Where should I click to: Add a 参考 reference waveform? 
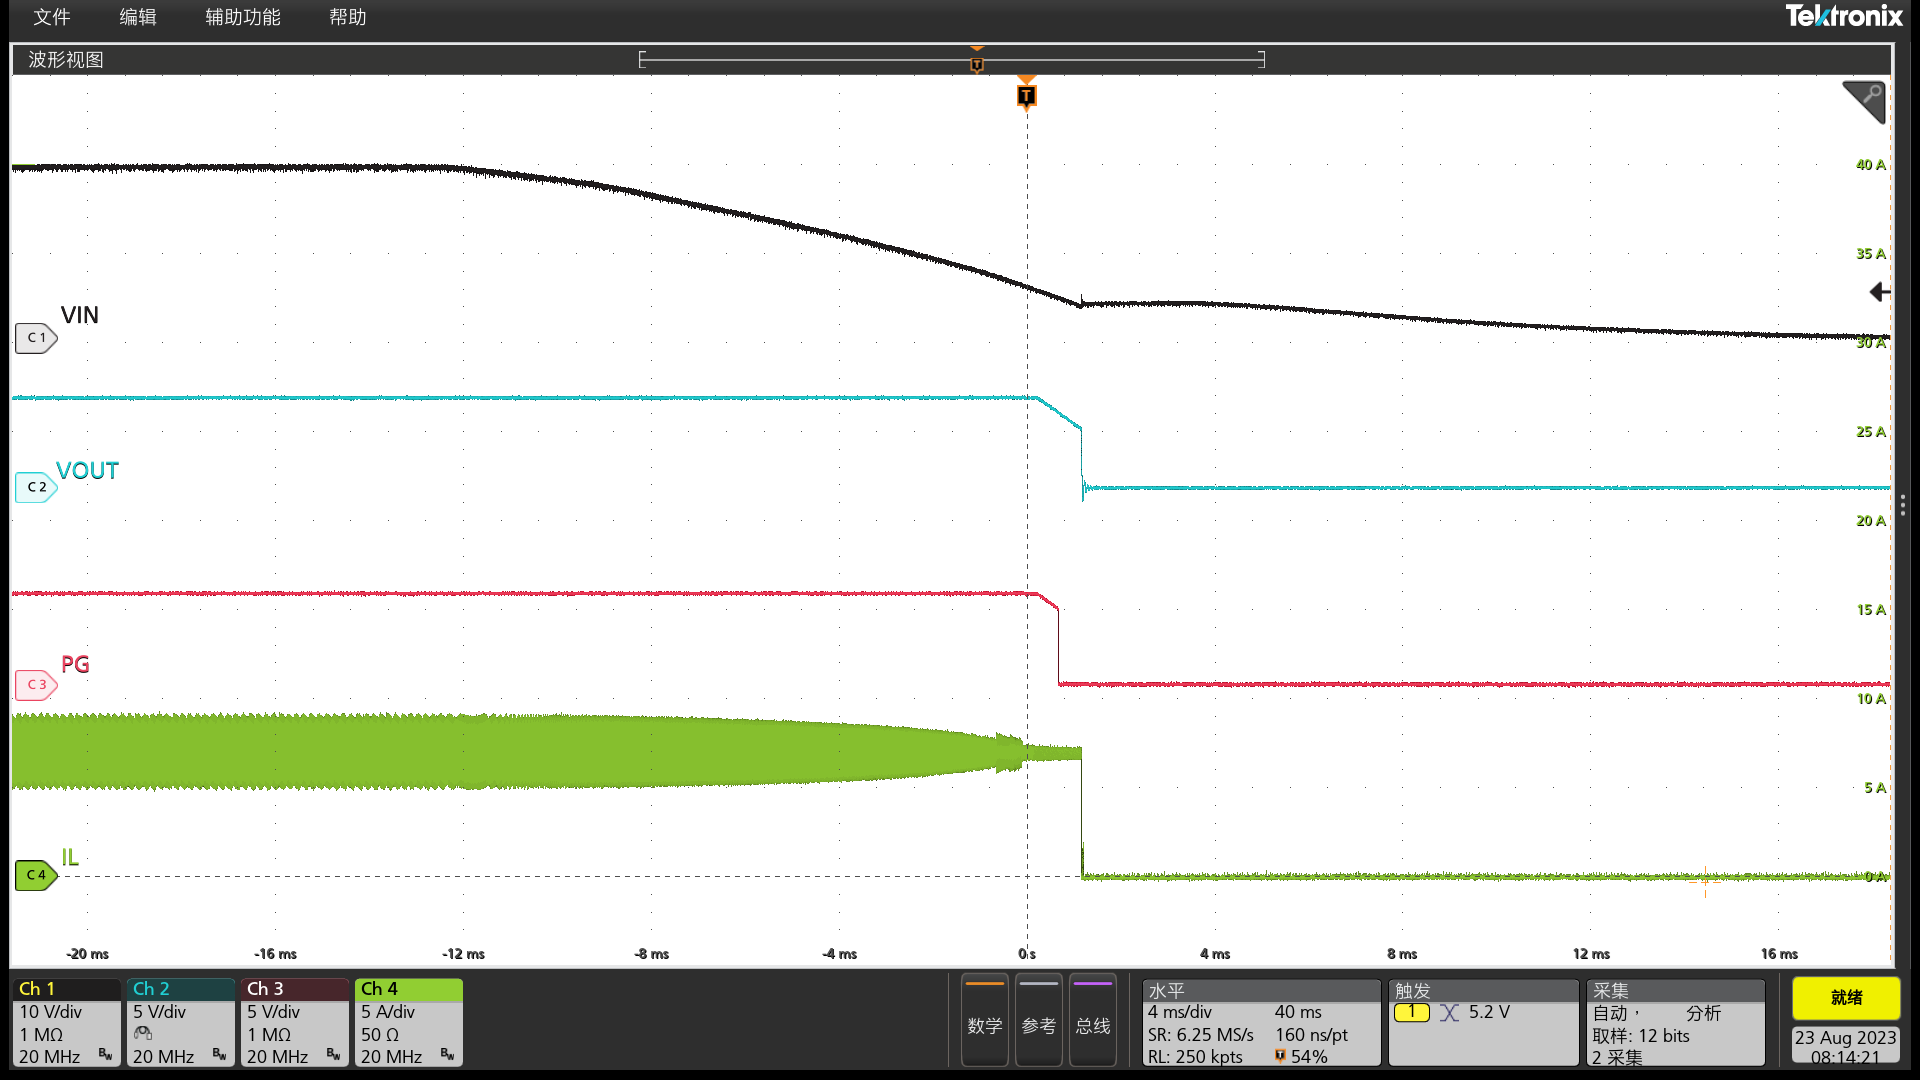click(1038, 1022)
